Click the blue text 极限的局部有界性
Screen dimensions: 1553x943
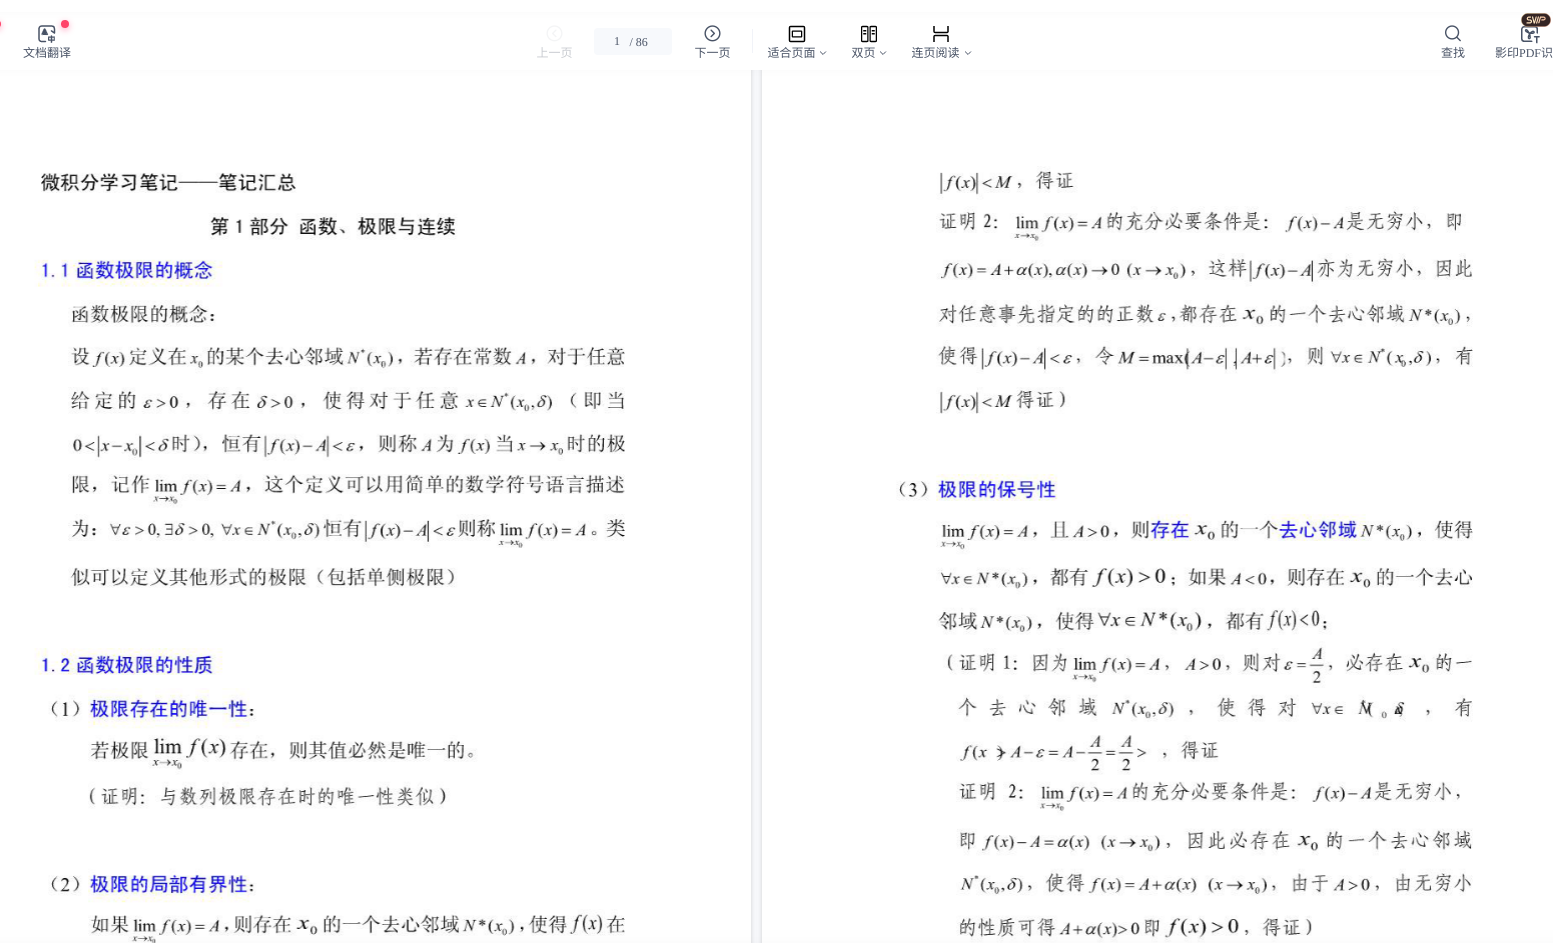(x=168, y=884)
